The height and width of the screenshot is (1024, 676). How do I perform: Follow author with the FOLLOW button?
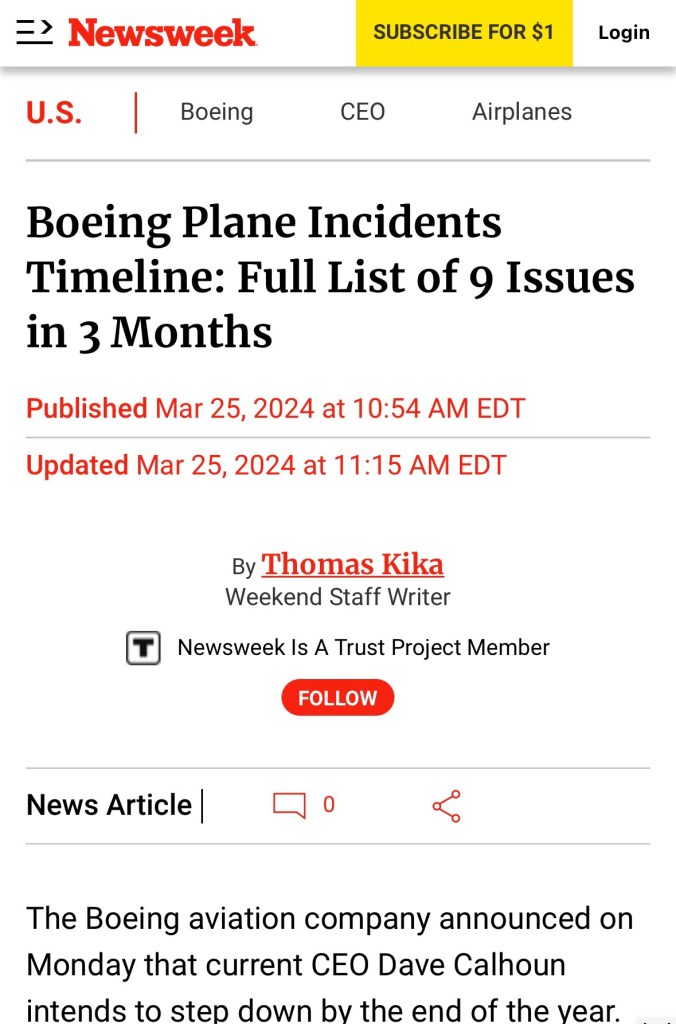coord(337,698)
